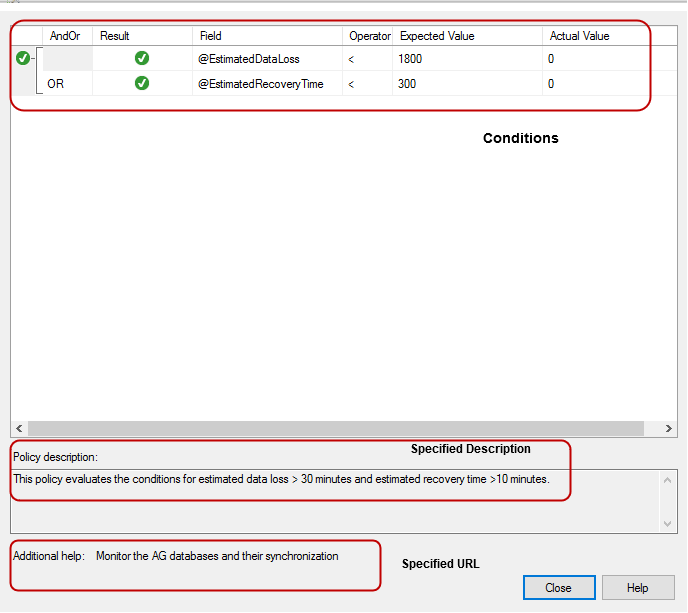Click the Result check icon for @EstimatedRecoveryTime
Viewport: 688px width, 613px height.
[142, 84]
